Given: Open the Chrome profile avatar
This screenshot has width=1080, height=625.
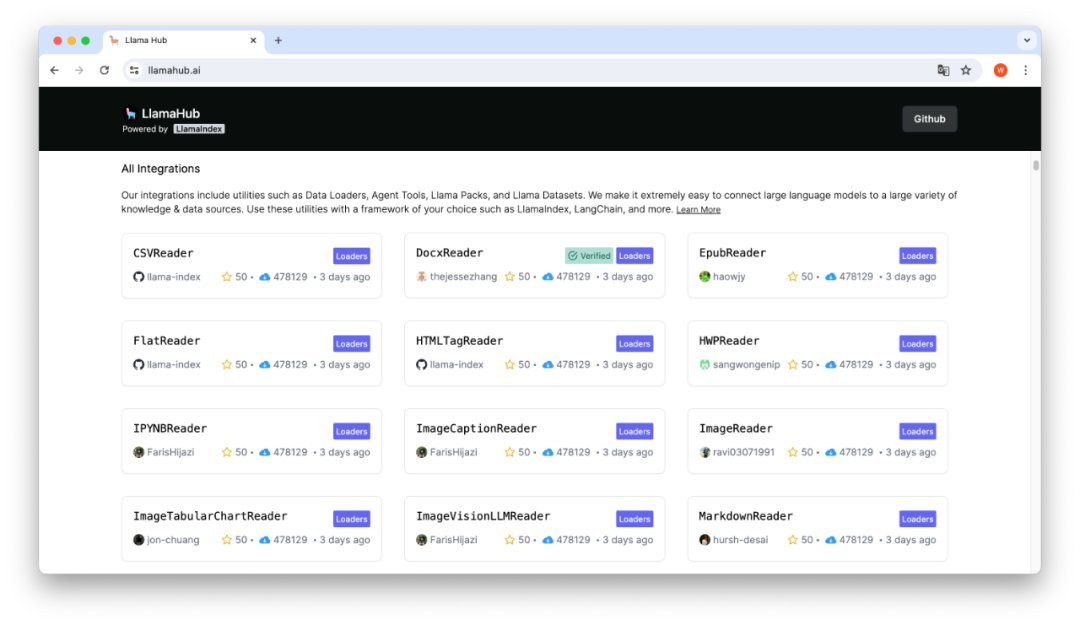Looking at the screenshot, I should point(1001,70).
